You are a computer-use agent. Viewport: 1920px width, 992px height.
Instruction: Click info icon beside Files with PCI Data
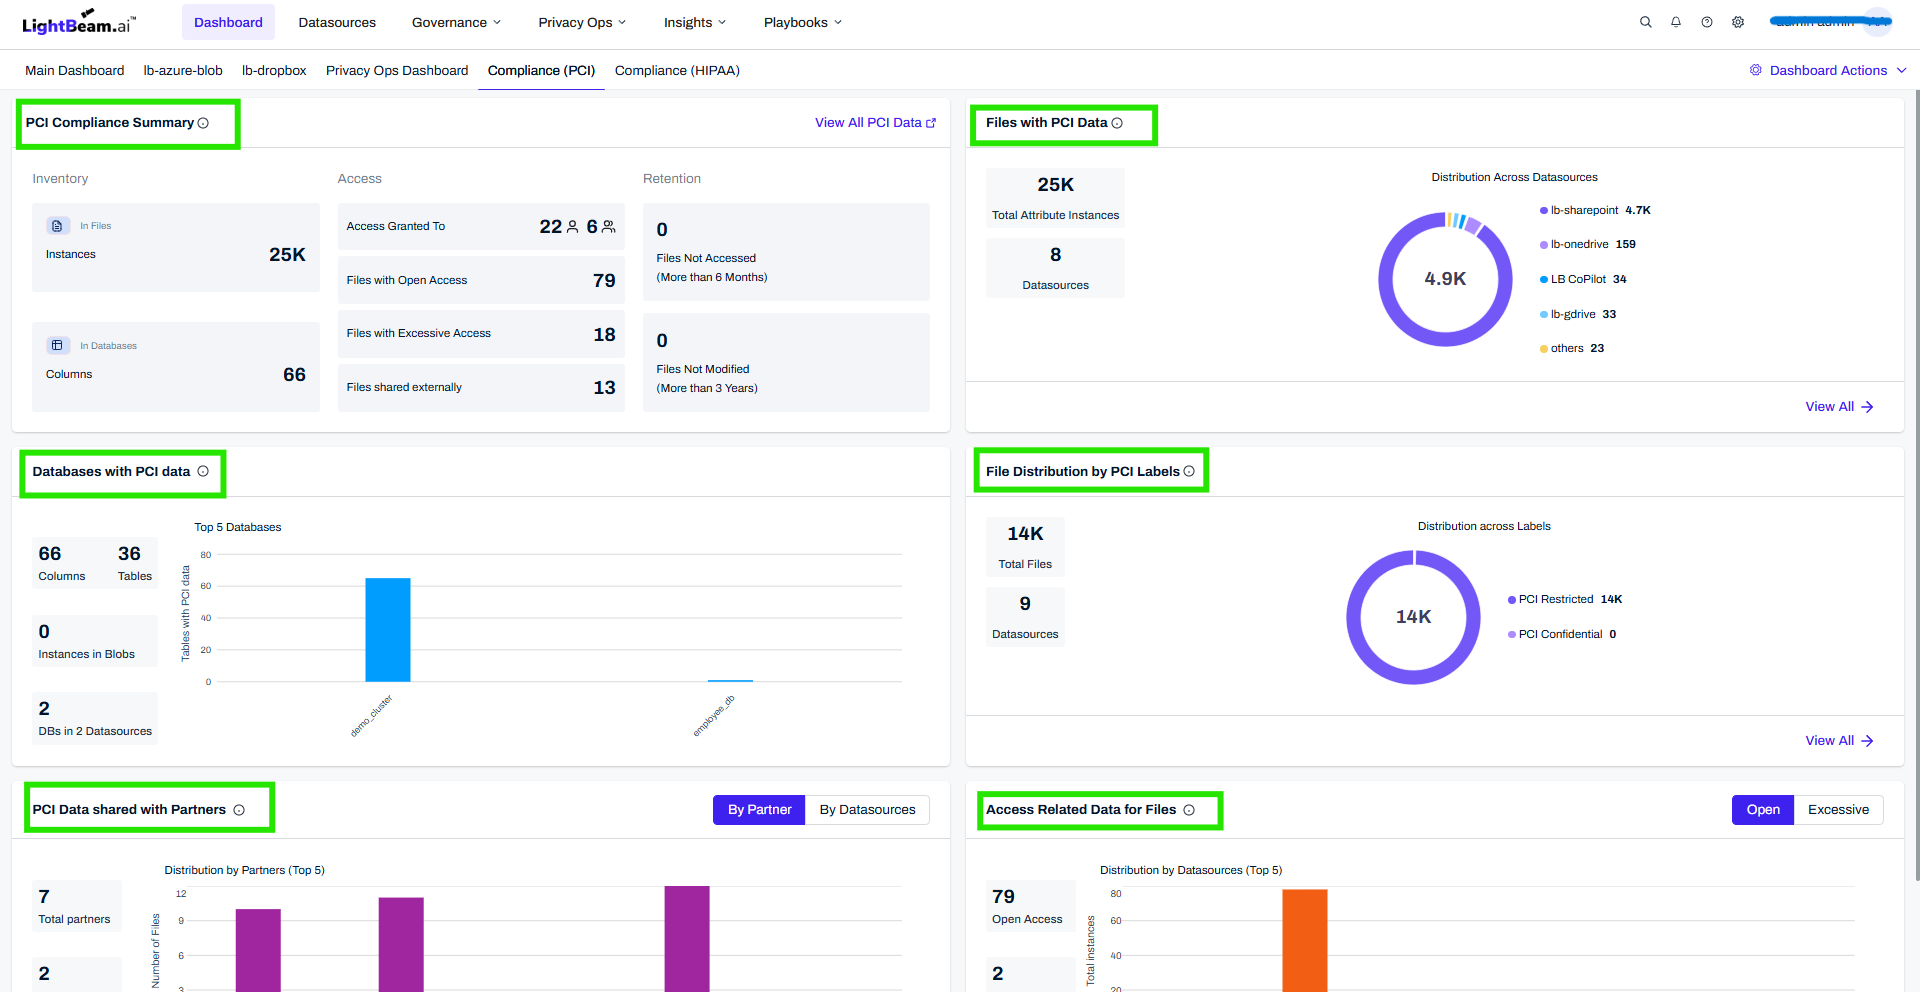point(1117,123)
